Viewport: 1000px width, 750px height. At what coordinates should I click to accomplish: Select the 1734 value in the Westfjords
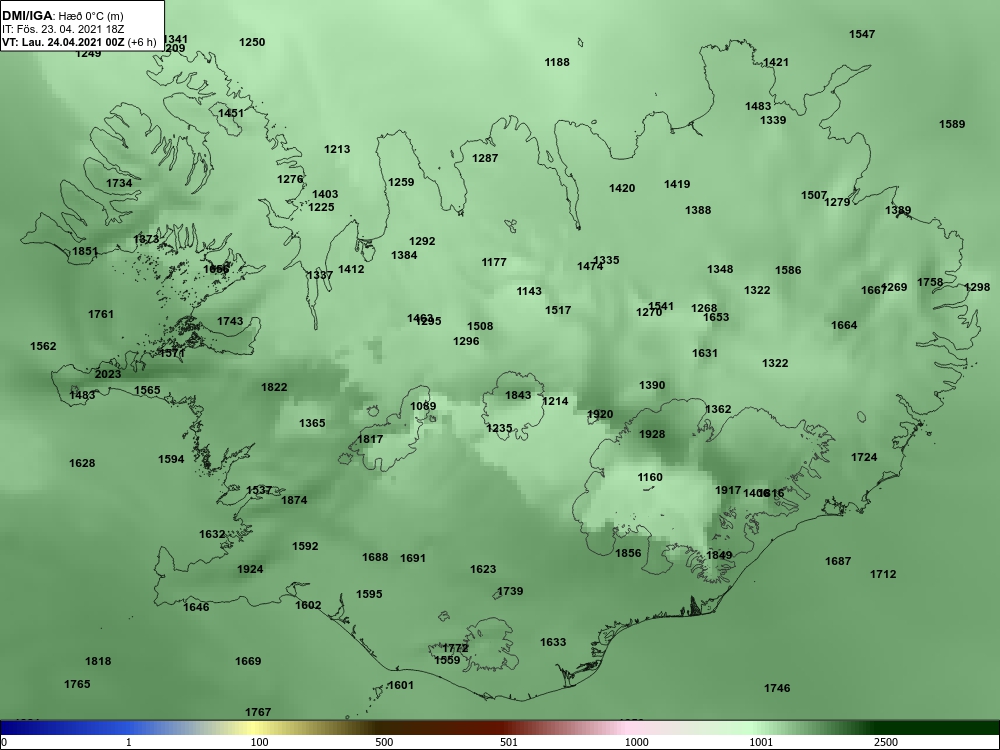119,183
